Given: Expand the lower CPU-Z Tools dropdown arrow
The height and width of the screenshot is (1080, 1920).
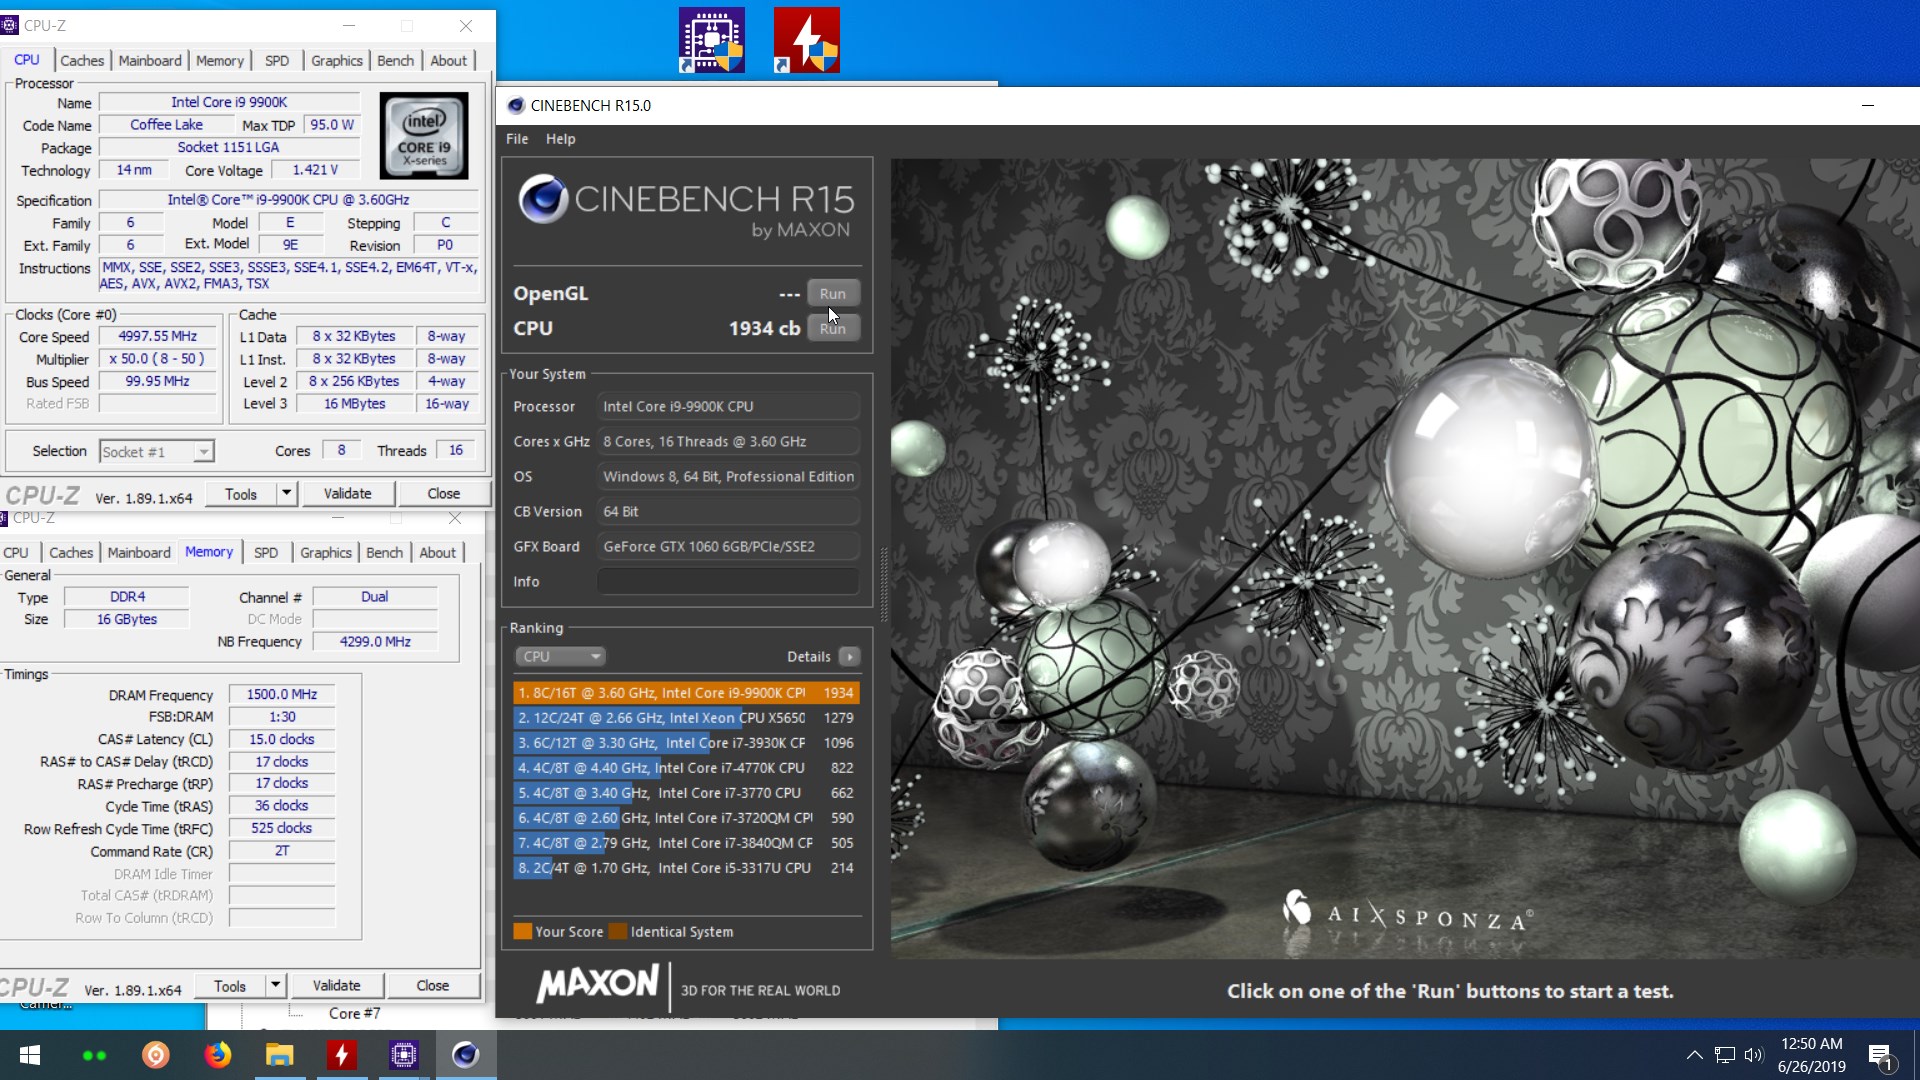Looking at the screenshot, I should pos(275,985).
